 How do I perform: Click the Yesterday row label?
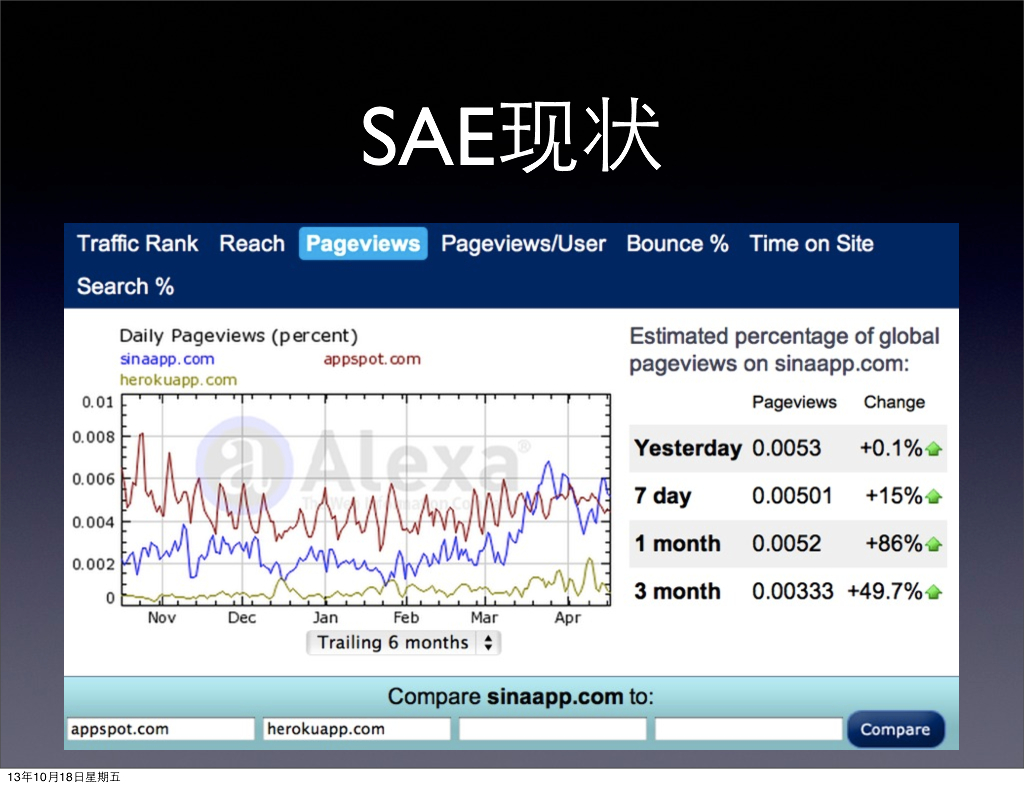click(688, 448)
